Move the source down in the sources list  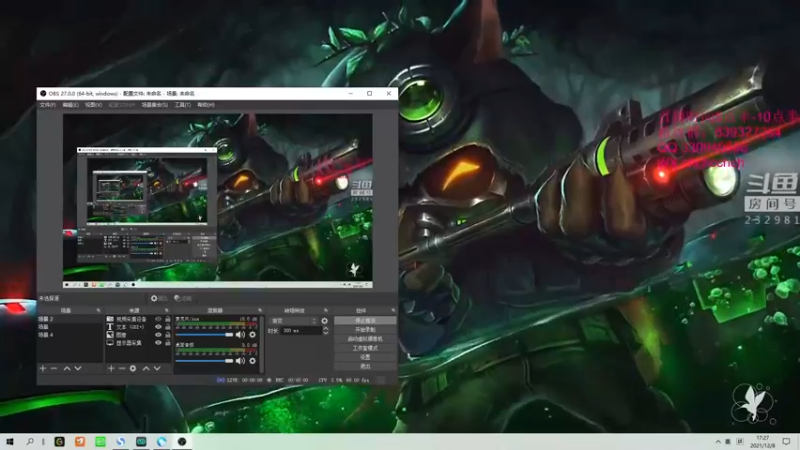pos(157,368)
